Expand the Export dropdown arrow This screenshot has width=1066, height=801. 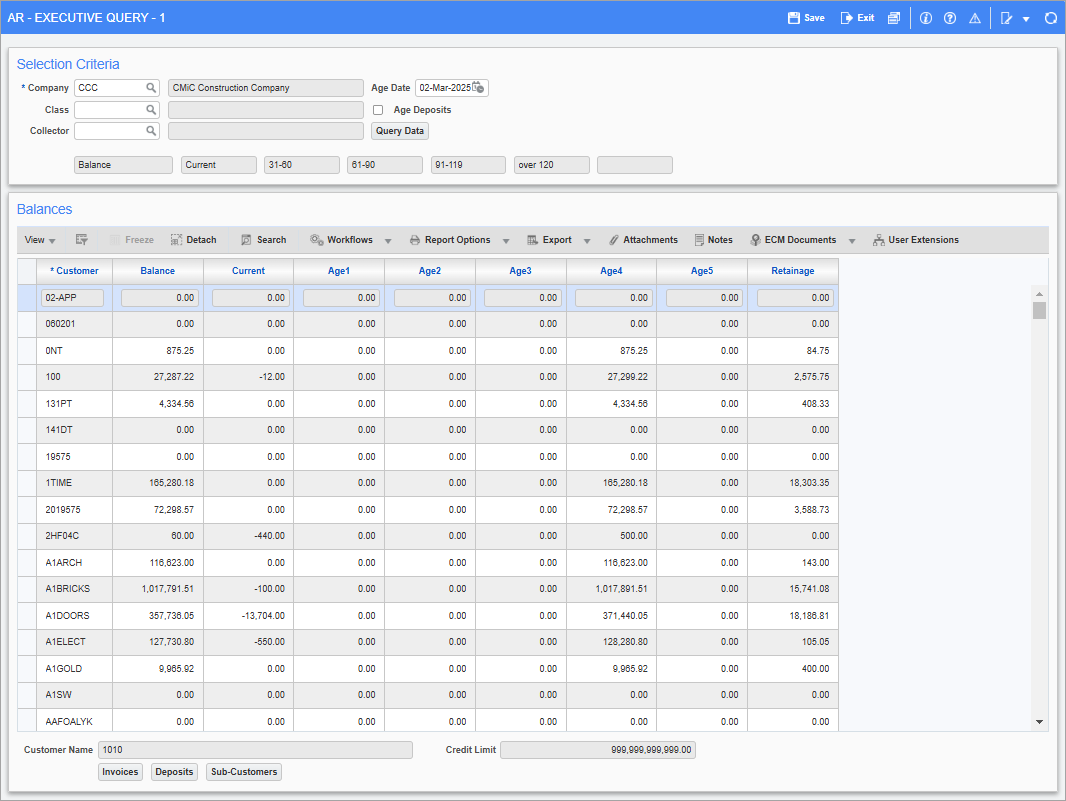click(586, 239)
